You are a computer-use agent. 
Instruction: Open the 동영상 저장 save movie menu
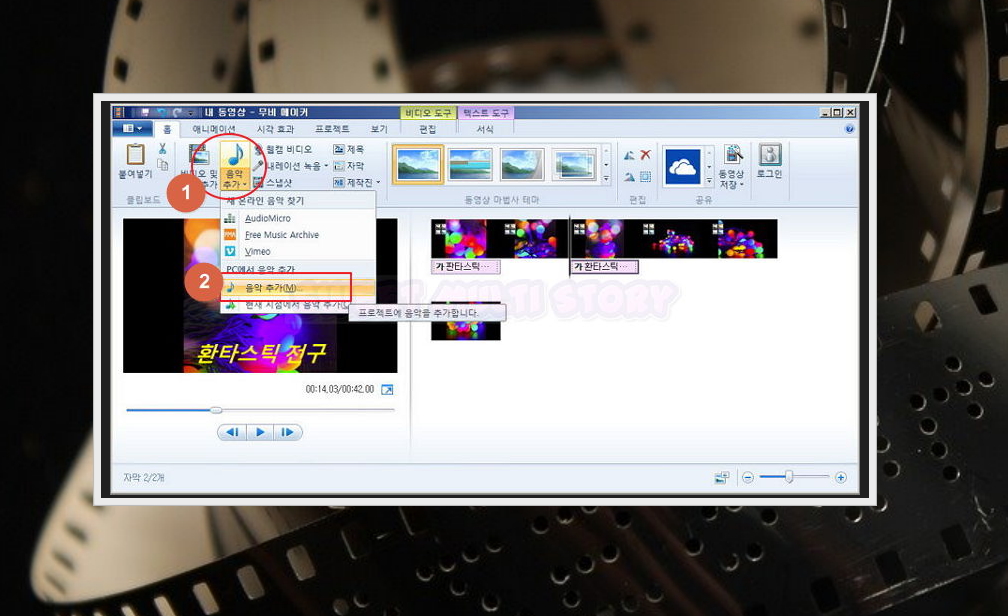click(732, 167)
